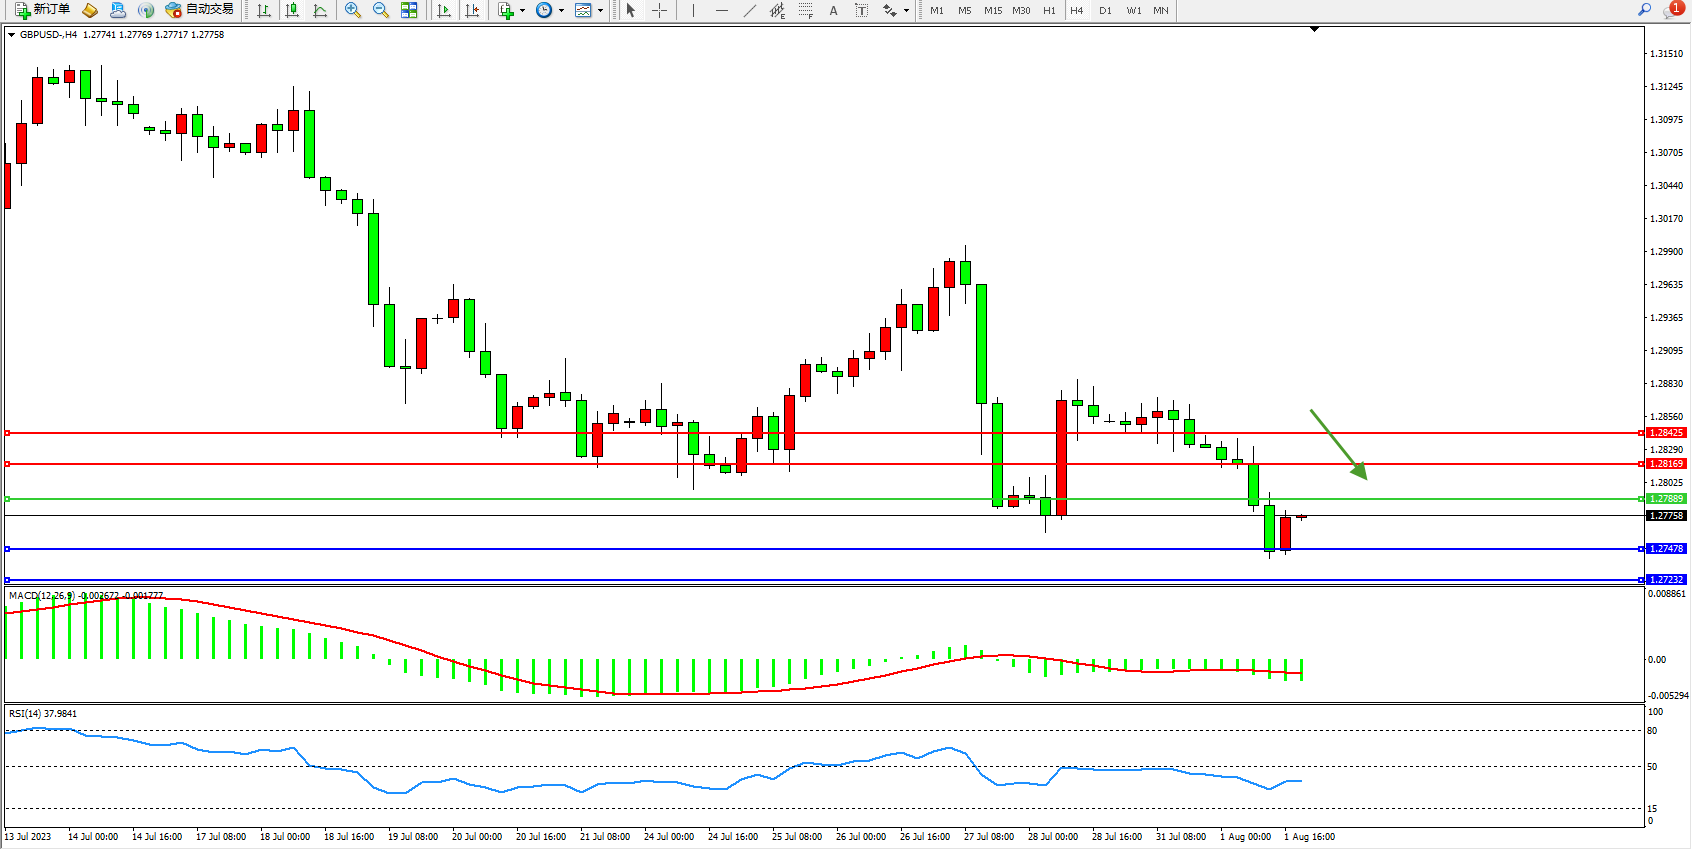Expand the clock periods dropdown arrow
The width and height of the screenshot is (1692, 850).
[561, 10]
